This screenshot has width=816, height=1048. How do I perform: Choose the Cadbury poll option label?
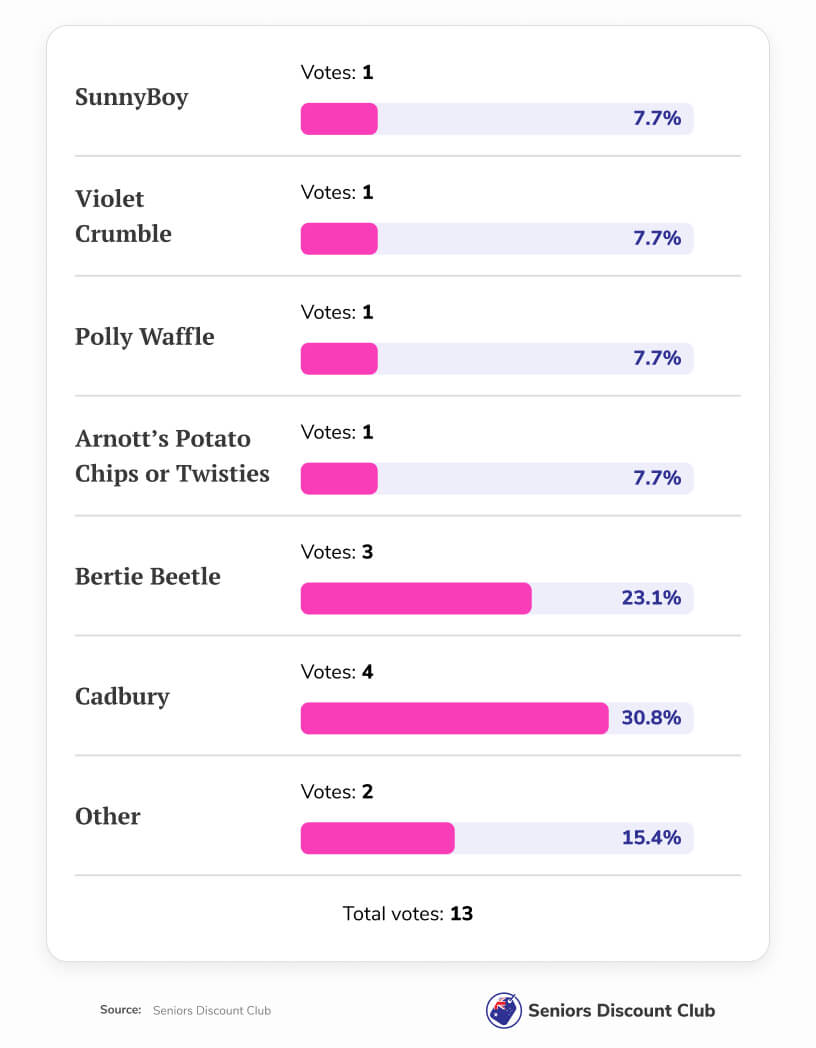[122, 696]
